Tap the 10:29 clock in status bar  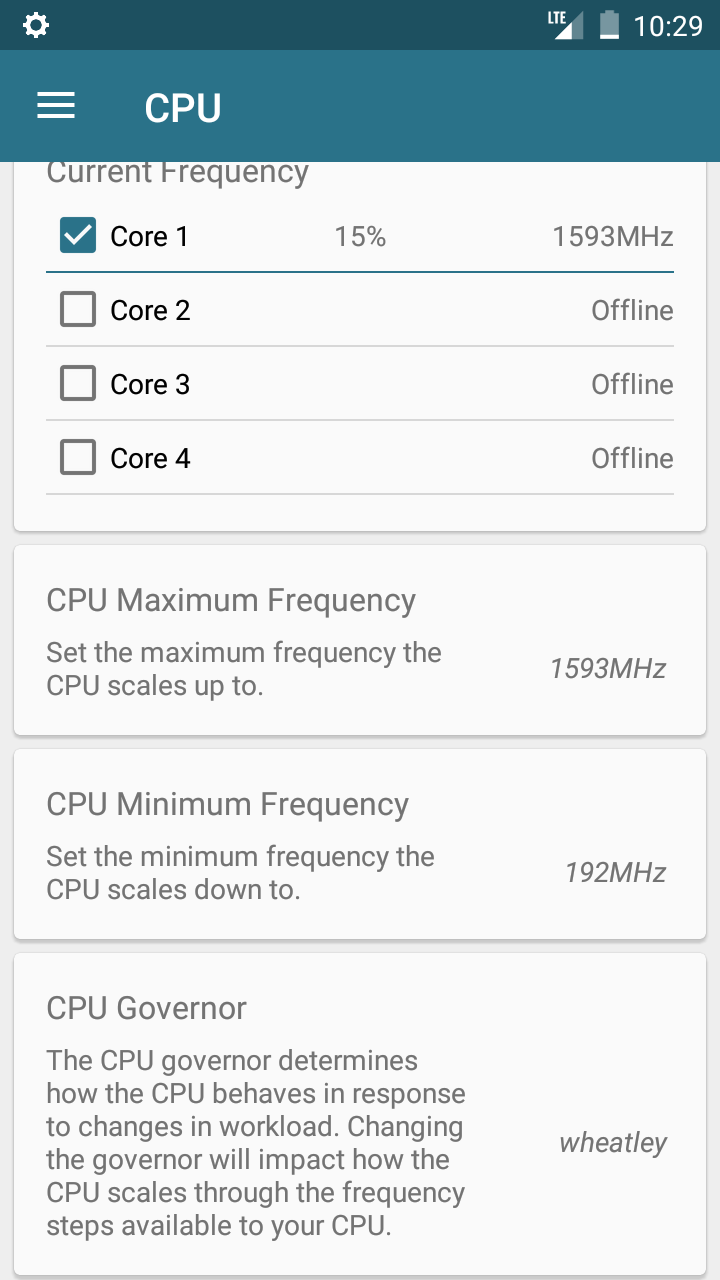tap(669, 26)
